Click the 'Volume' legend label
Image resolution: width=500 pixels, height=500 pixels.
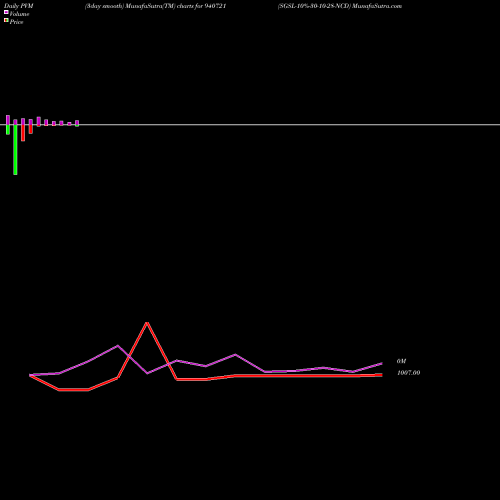tap(19, 14)
